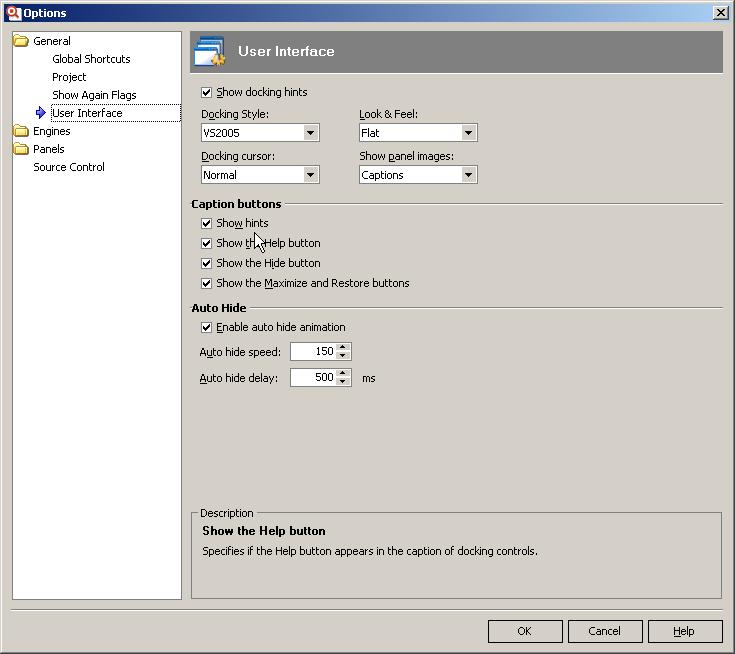Toggle the Show the Hide button checkbox
The height and width of the screenshot is (654, 735).
click(207, 264)
